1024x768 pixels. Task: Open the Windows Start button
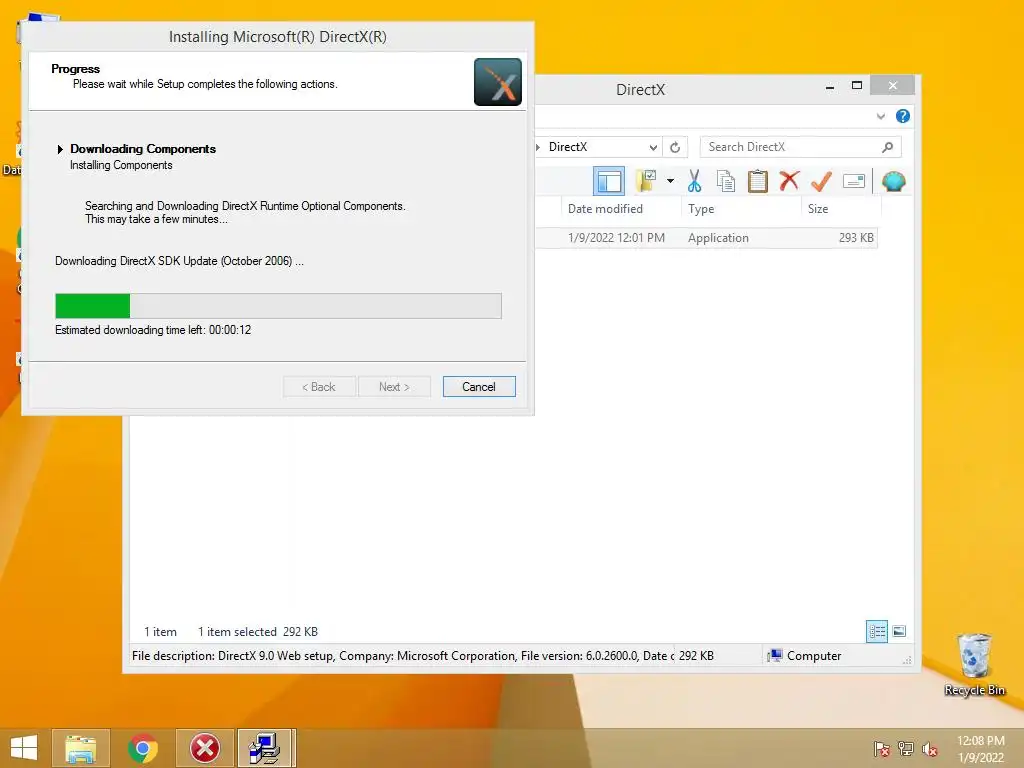click(24, 748)
